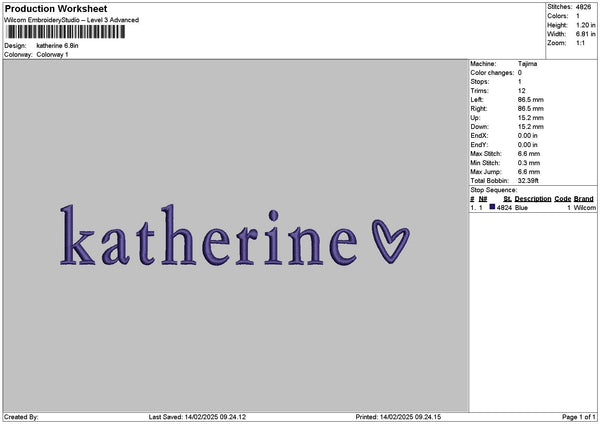Click the blue thread color swatch
Image resolution: width=600 pixels, height=424 pixels.
[x=492, y=207]
